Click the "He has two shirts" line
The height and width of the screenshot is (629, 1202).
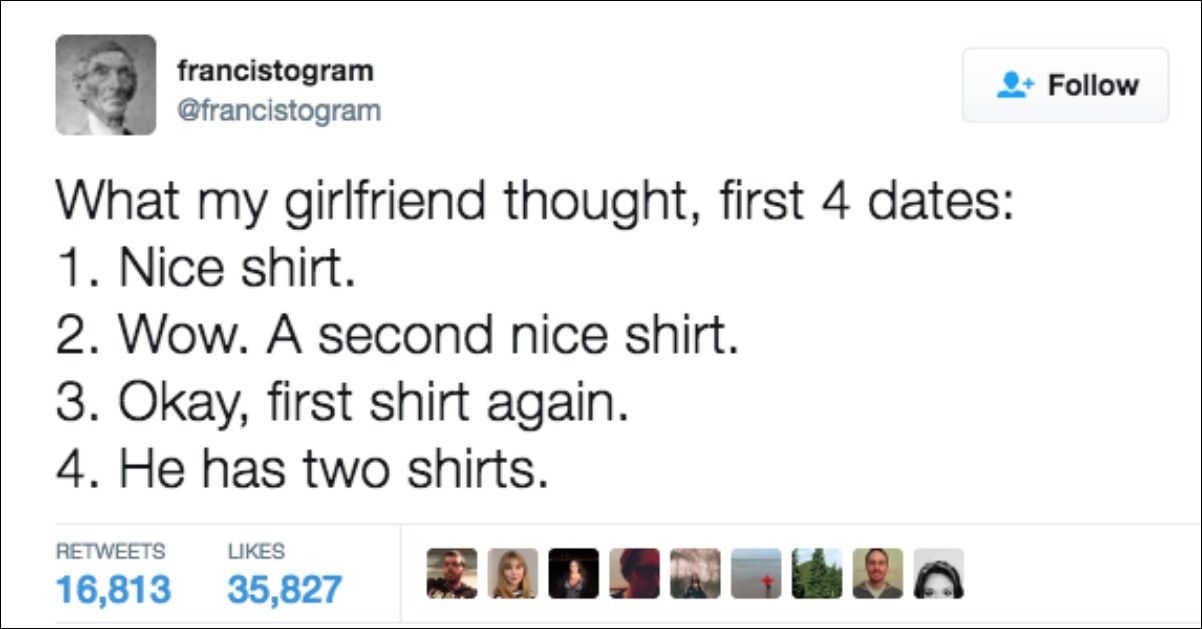pyautogui.click(x=301, y=469)
